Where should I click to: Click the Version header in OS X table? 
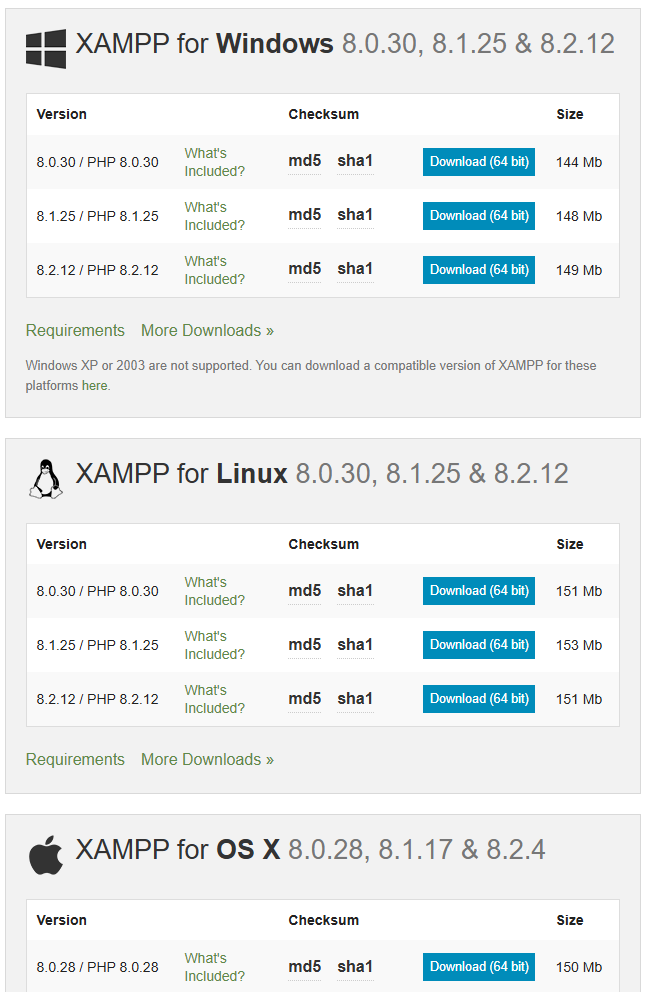click(x=61, y=920)
